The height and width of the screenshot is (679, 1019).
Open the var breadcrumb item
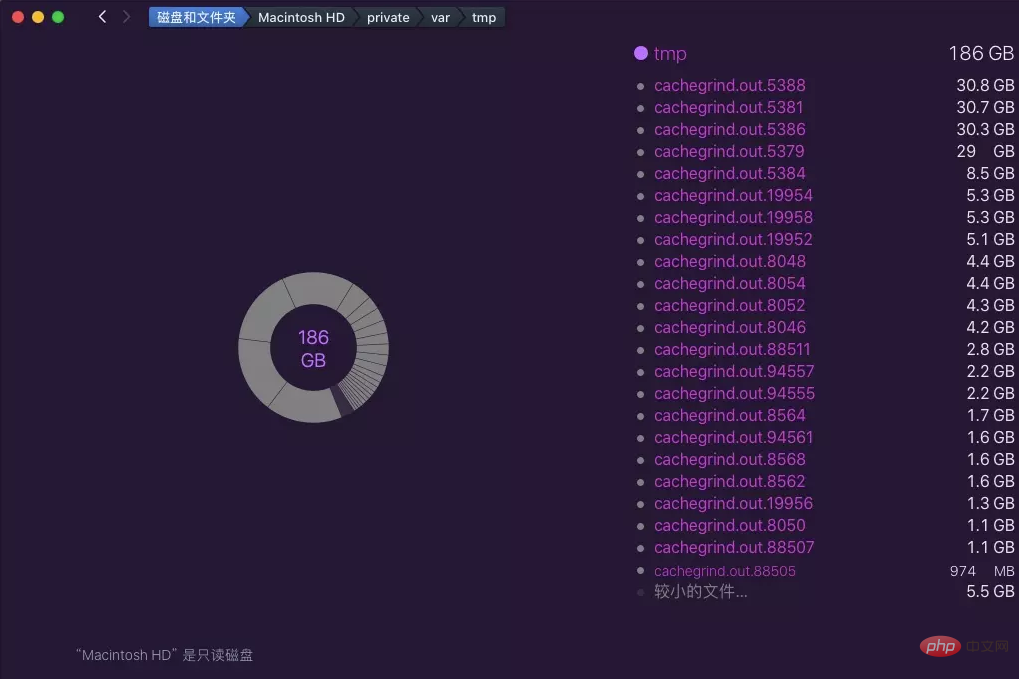pyautogui.click(x=440, y=17)
